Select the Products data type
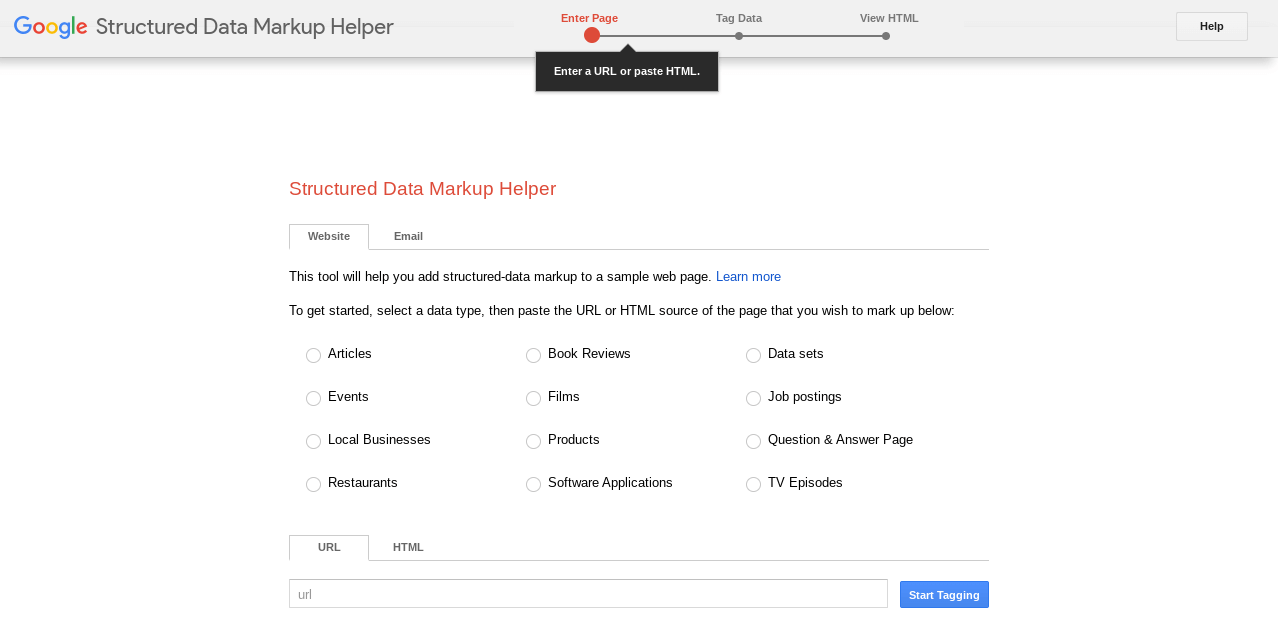The width and height of the screenshot is (1278, 637). 533,441
